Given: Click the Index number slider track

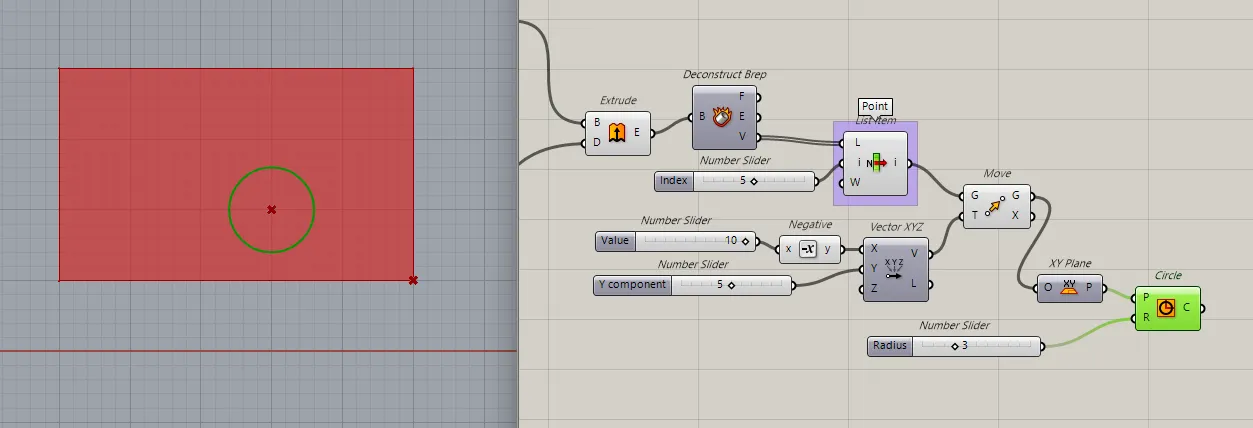Looking at the screenshot, I should [x=755, y=181].
